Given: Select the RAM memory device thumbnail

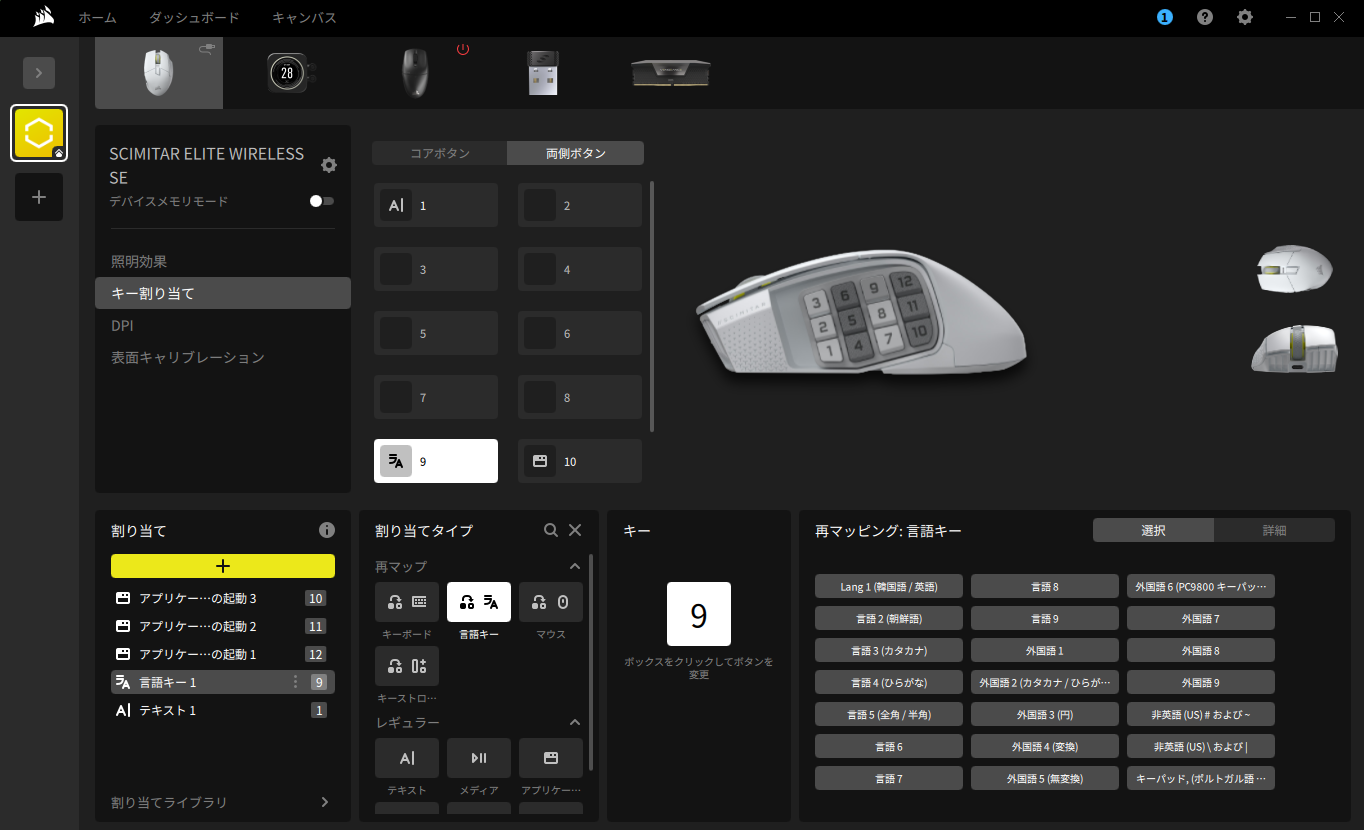Looking at the screenshot, I should pos(670,73).
